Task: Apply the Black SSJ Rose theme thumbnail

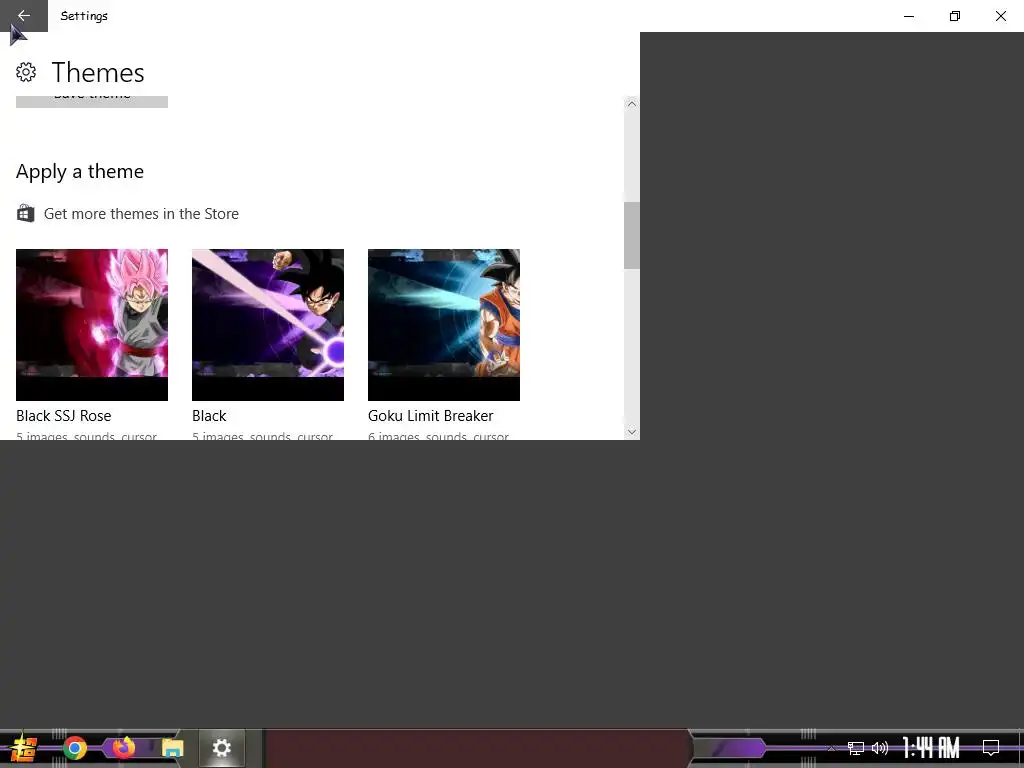Action: (92, 325)
